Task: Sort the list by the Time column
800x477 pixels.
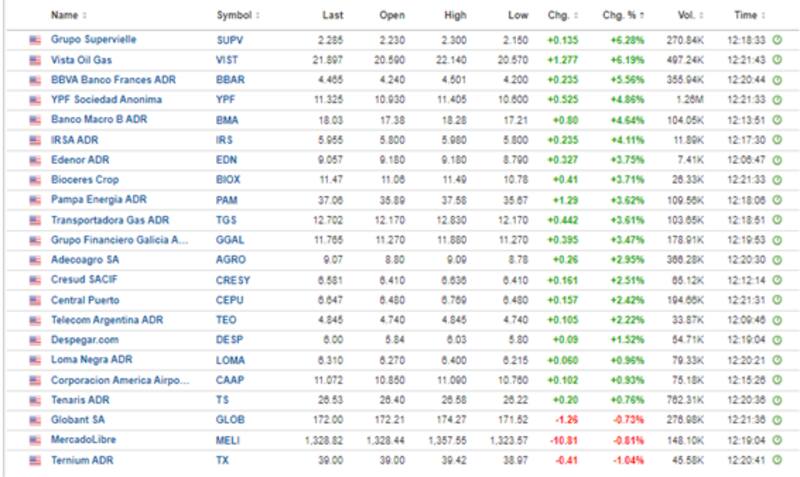Action: [749, 15]
